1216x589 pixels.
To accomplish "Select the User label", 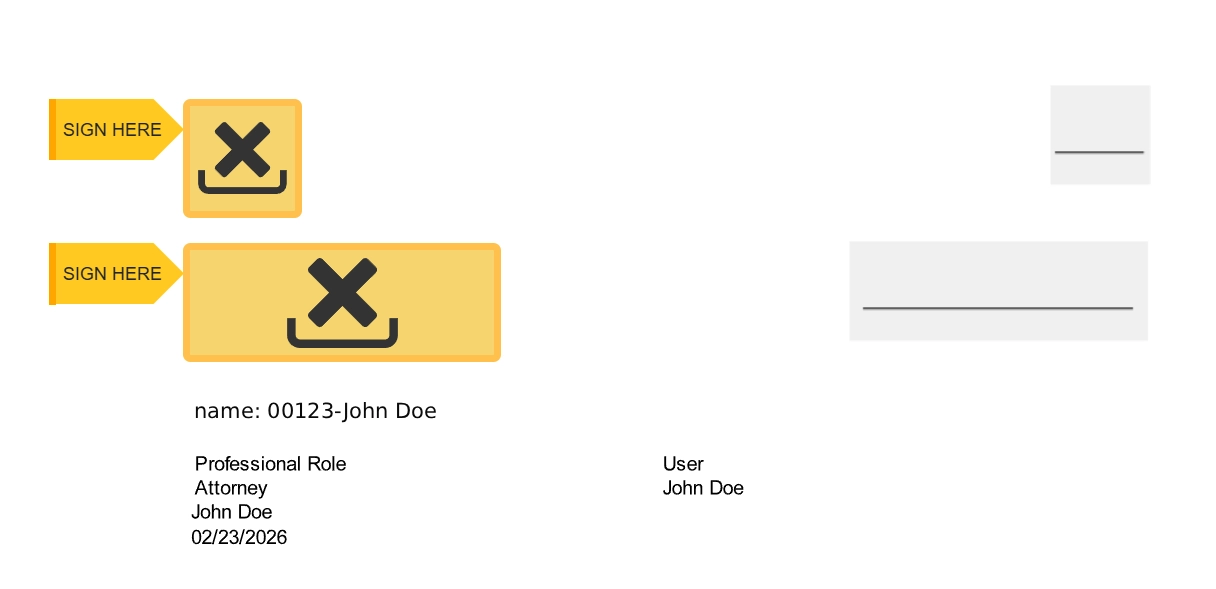I will point(683,464).
